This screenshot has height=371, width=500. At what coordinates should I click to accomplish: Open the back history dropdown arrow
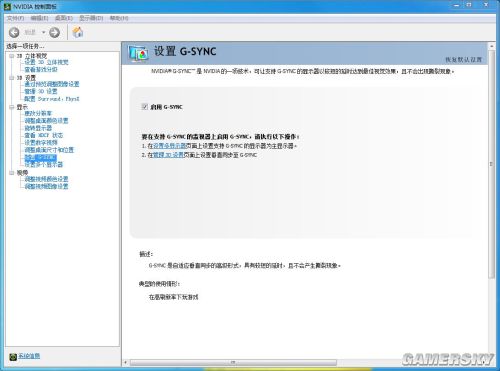(x=43, y=32)
